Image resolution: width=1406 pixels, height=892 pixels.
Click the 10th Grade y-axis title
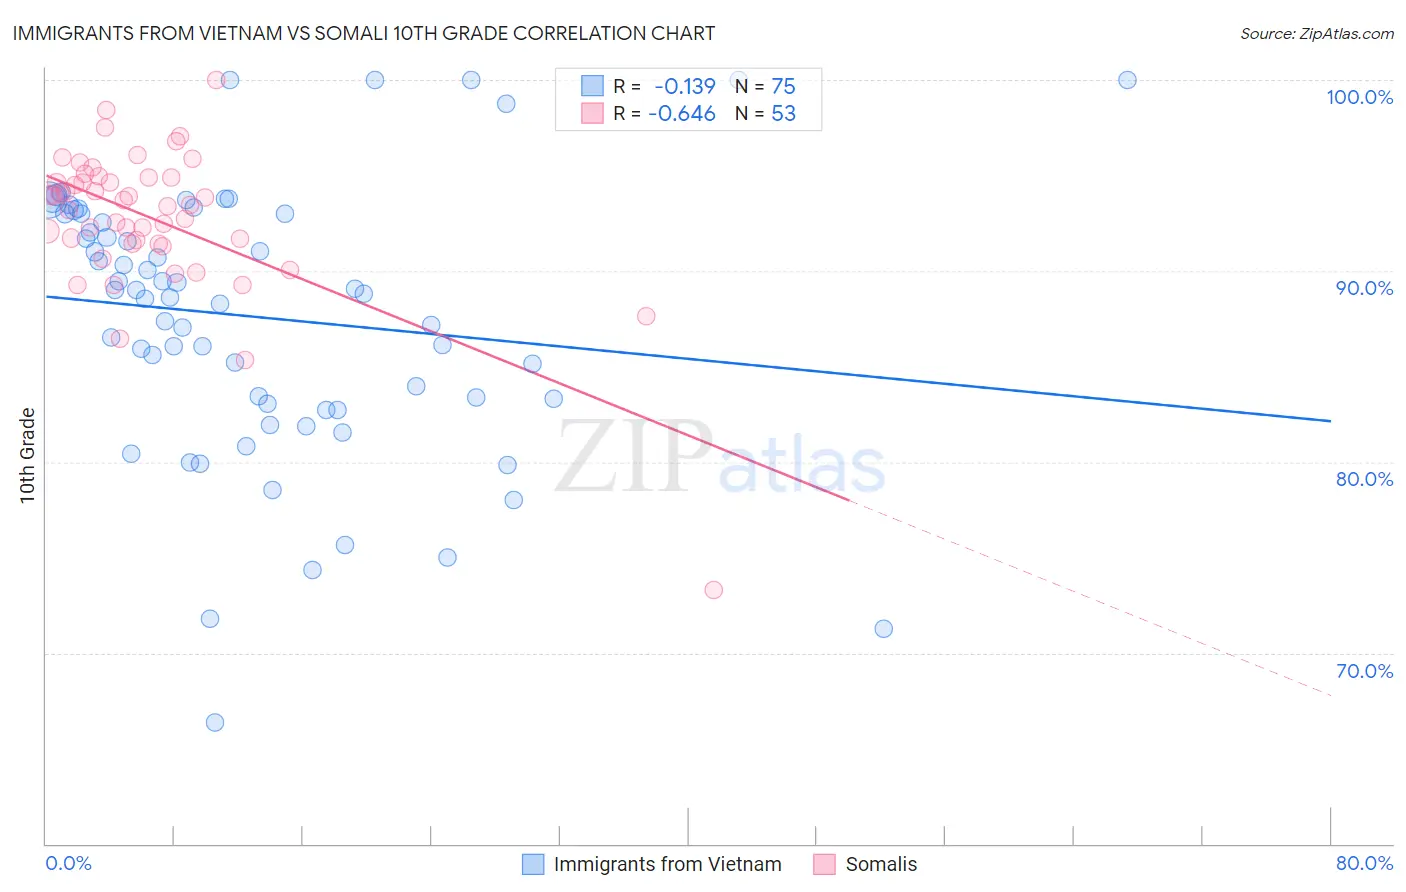(28, 455)
